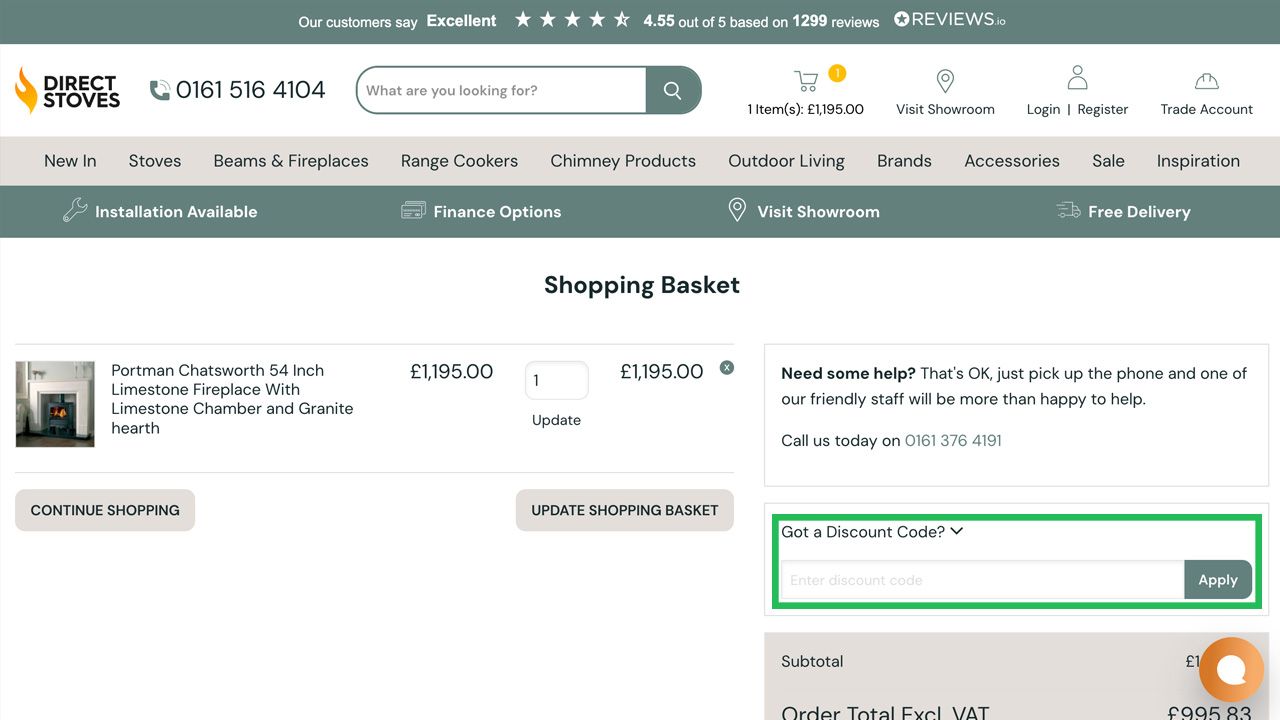Open the Portman Chatsworth fireplace thumbnail

pyautogui.click(x=55, y=404)
